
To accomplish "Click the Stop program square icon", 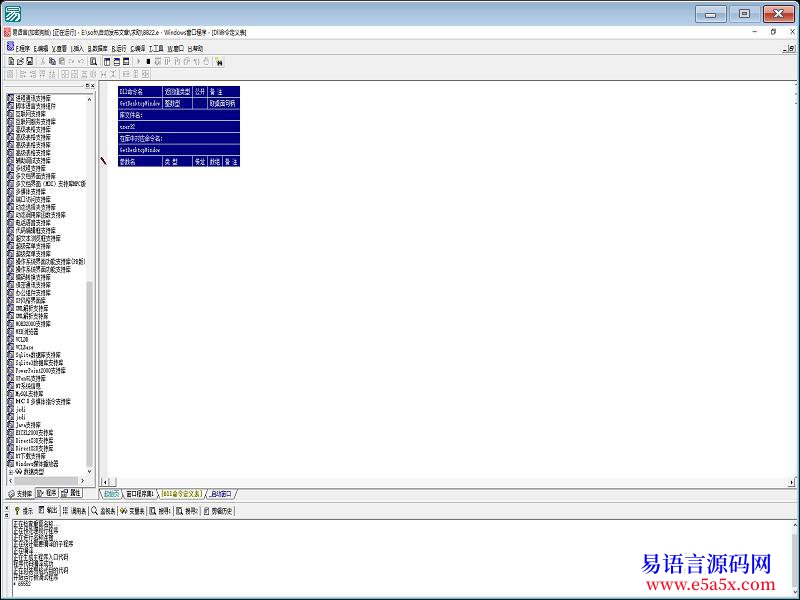I will 148,61.
